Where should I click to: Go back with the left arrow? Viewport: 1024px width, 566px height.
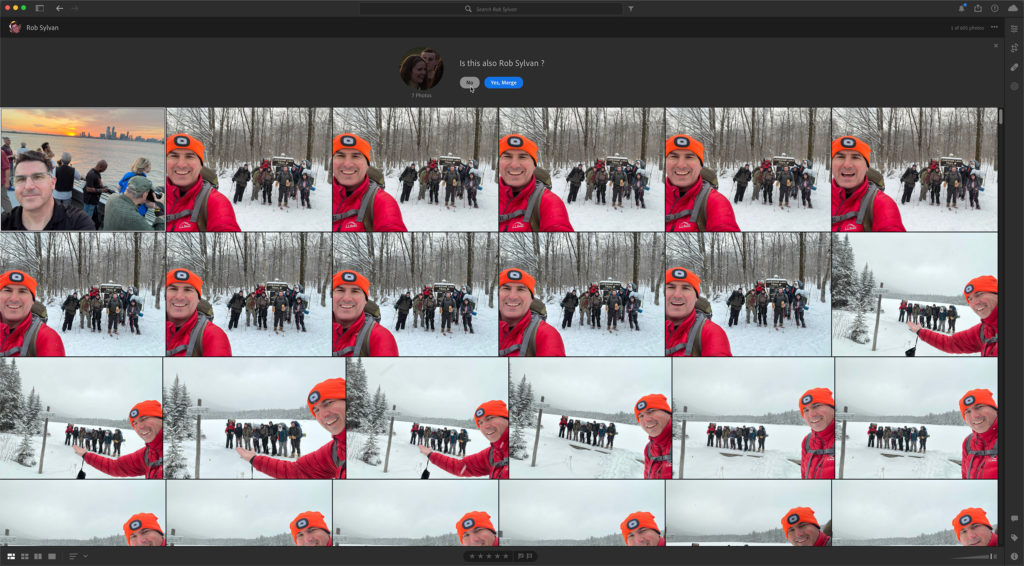59,8
